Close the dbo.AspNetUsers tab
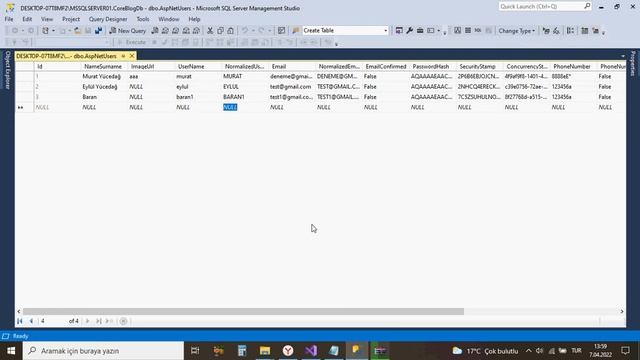Screen dimensions: 640x360 pos(132,56)
